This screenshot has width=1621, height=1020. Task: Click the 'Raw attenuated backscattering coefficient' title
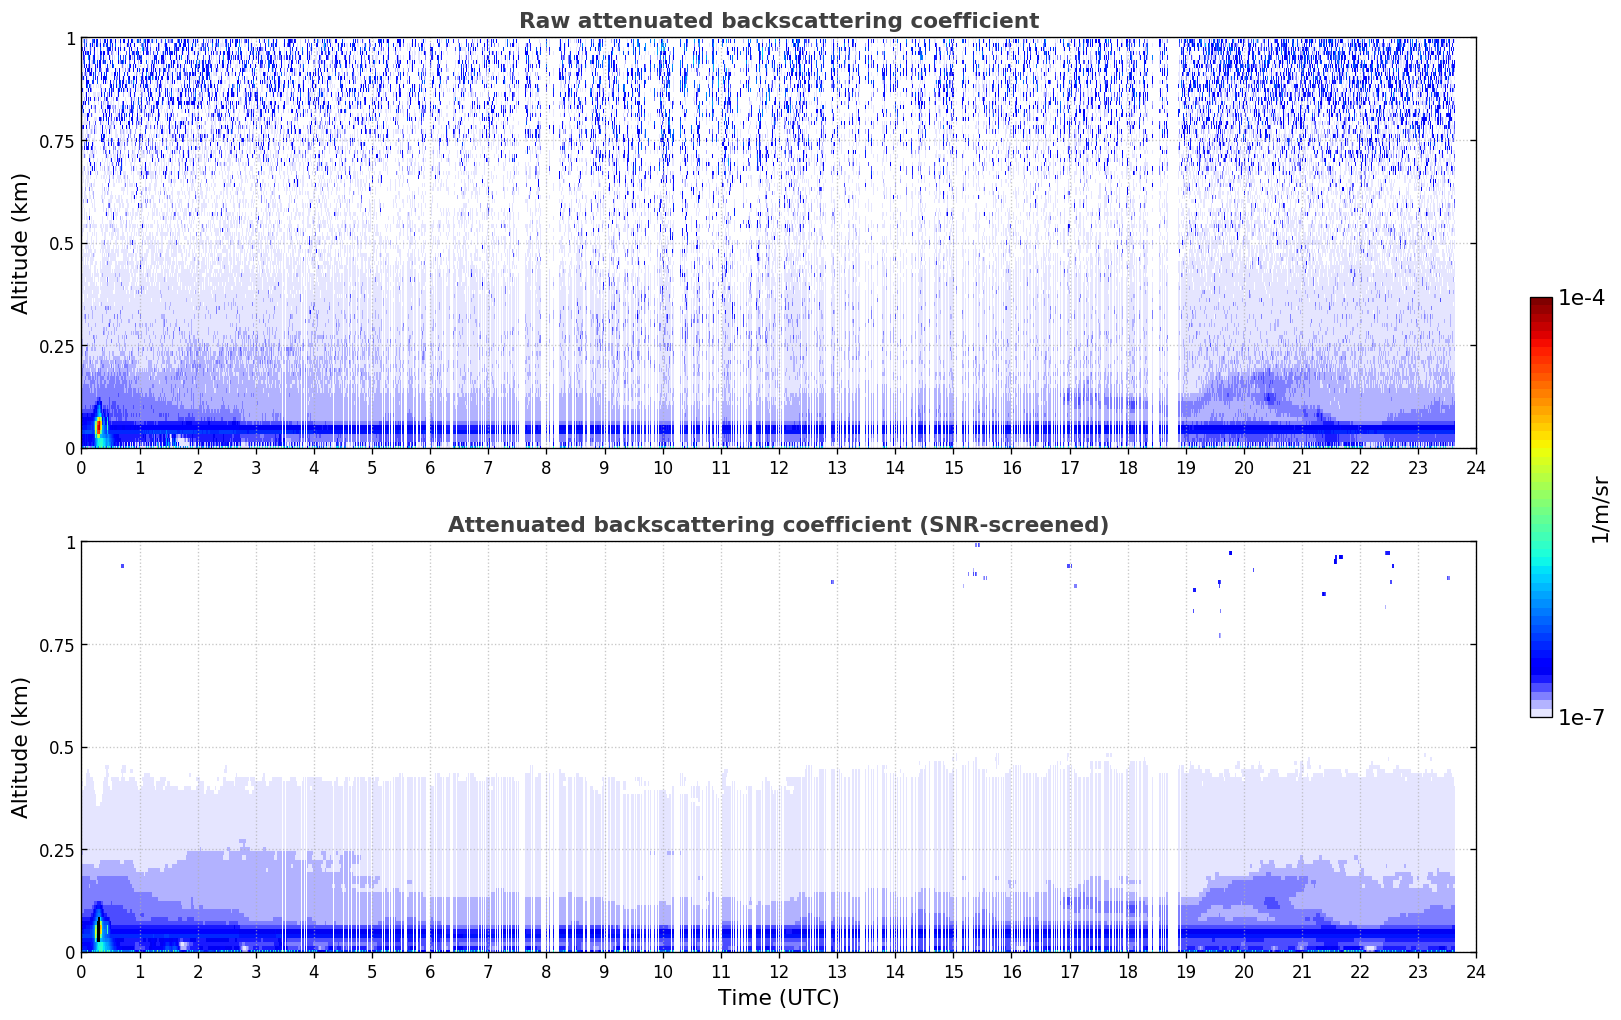pos(778,21)
